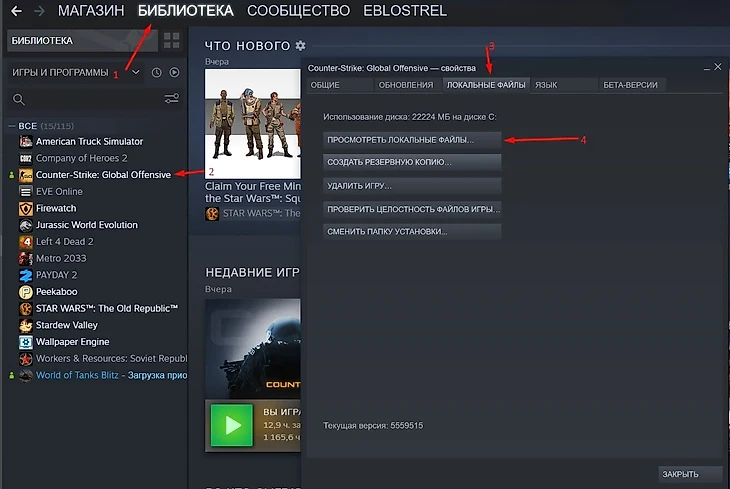
Task: Select the ЛОКАЛЬНЫЕ ФАЙЛЫ tab
Action: [486, 85]
